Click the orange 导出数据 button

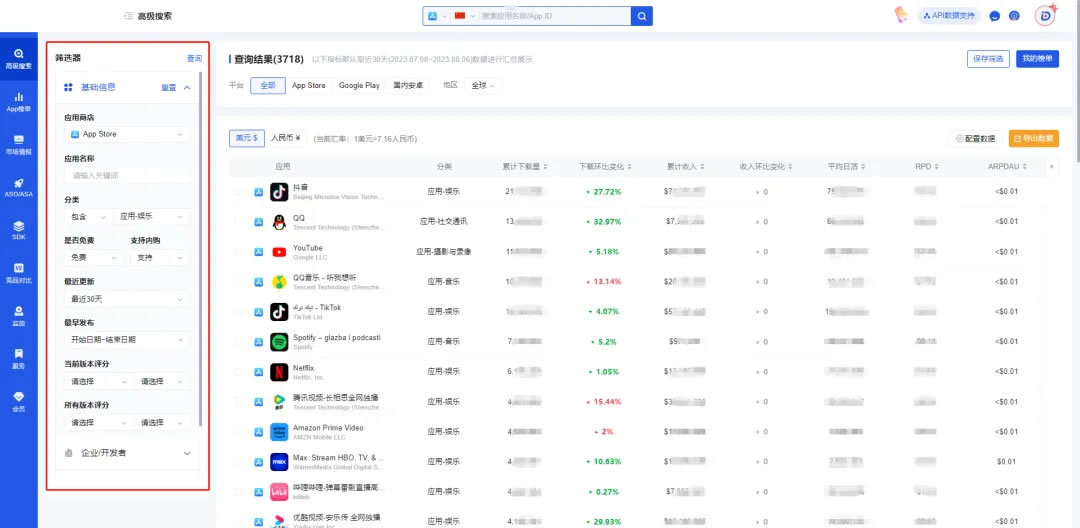point(1034,138)
